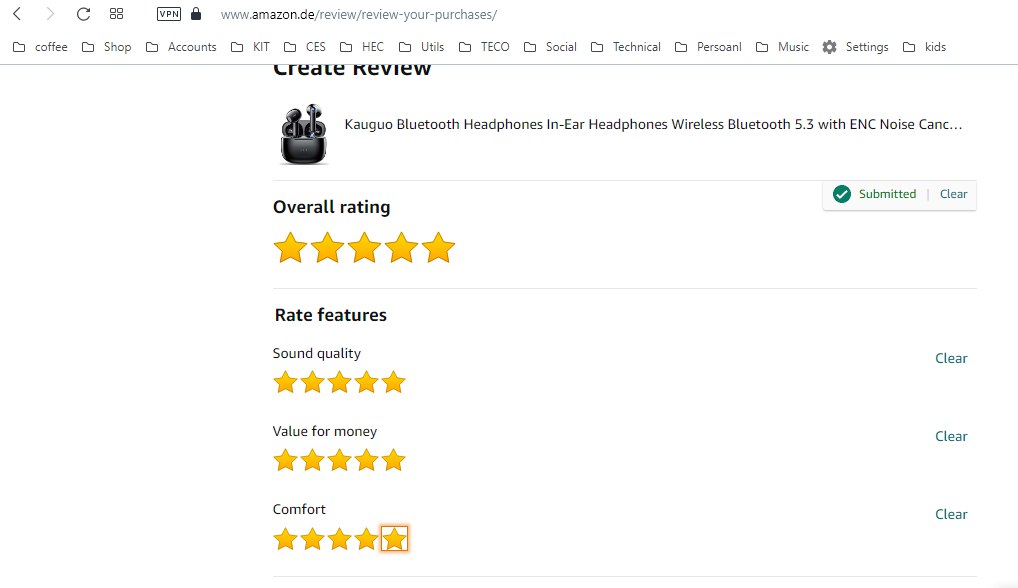Screen dimensions: 1018x588
Task: Rate Comfort one star
Action: [285, 539]
